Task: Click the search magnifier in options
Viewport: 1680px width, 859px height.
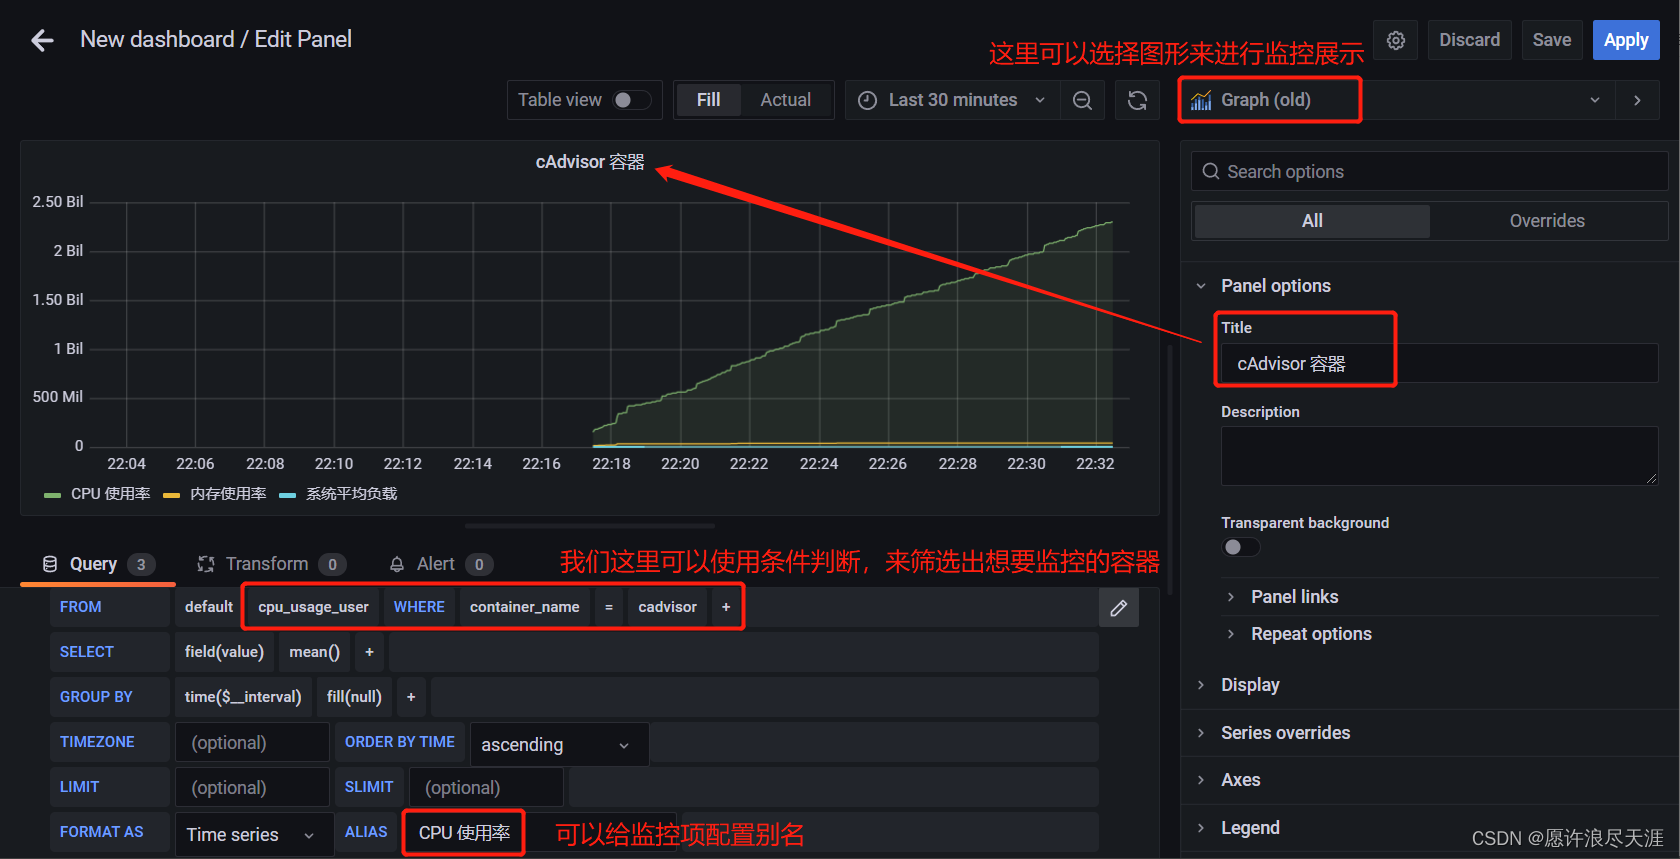Action: 1211,171
